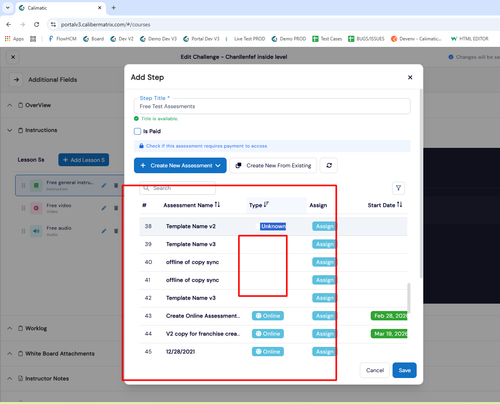Assign offline of copy sync row 40
500x404 pixels.
[x=324, y=262]
